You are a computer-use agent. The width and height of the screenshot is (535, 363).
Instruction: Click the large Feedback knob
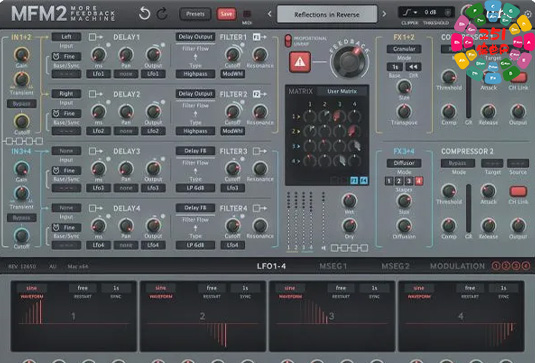pyautogui.click(x=349, y=62)
